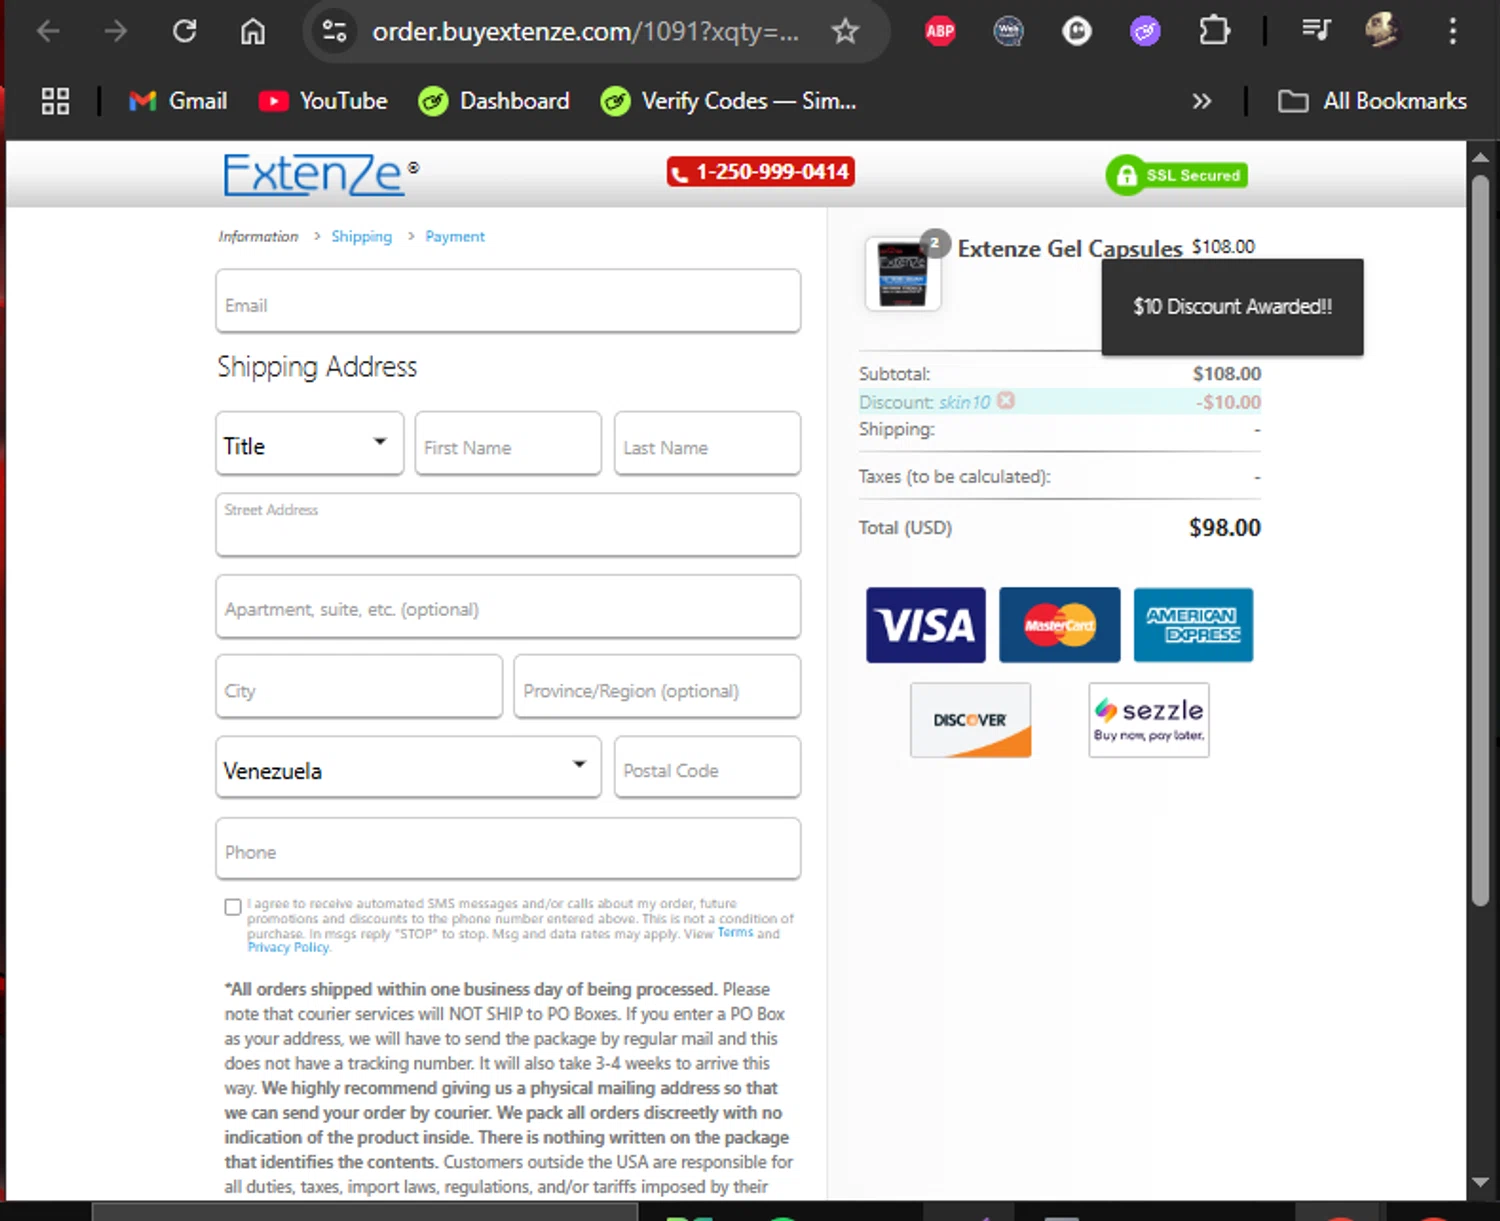Open the All Bookmarks folder

(1372, 101)
